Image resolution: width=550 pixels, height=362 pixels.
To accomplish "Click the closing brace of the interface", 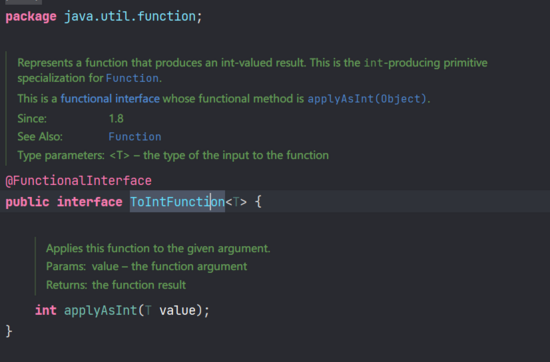I will (9, 331).
